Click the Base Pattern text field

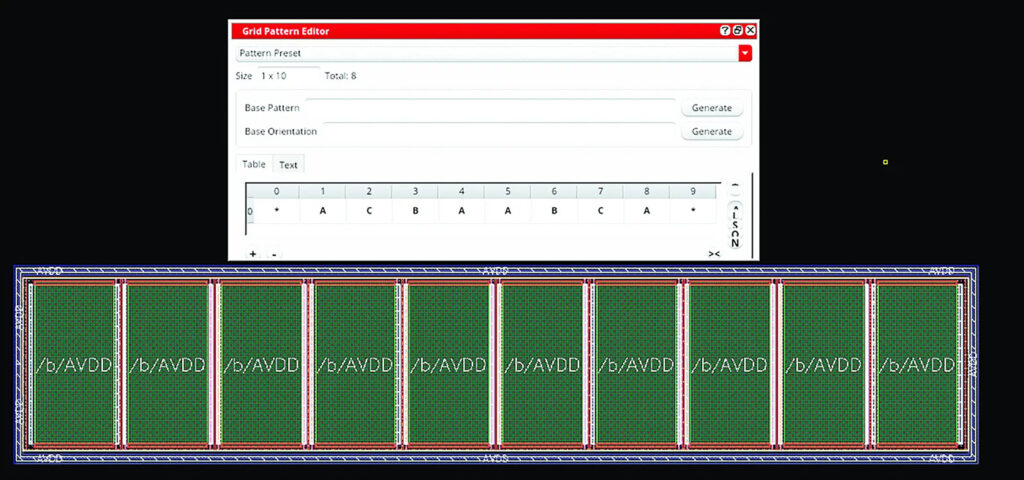coord(490,107)
